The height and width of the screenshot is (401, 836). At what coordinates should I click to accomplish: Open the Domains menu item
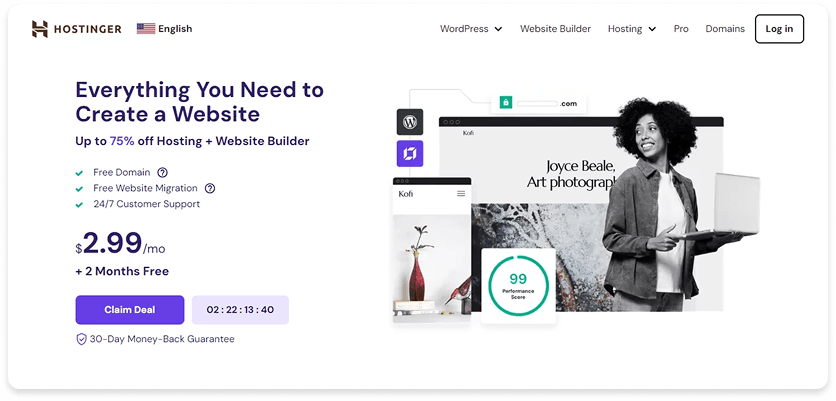point(725,29)
